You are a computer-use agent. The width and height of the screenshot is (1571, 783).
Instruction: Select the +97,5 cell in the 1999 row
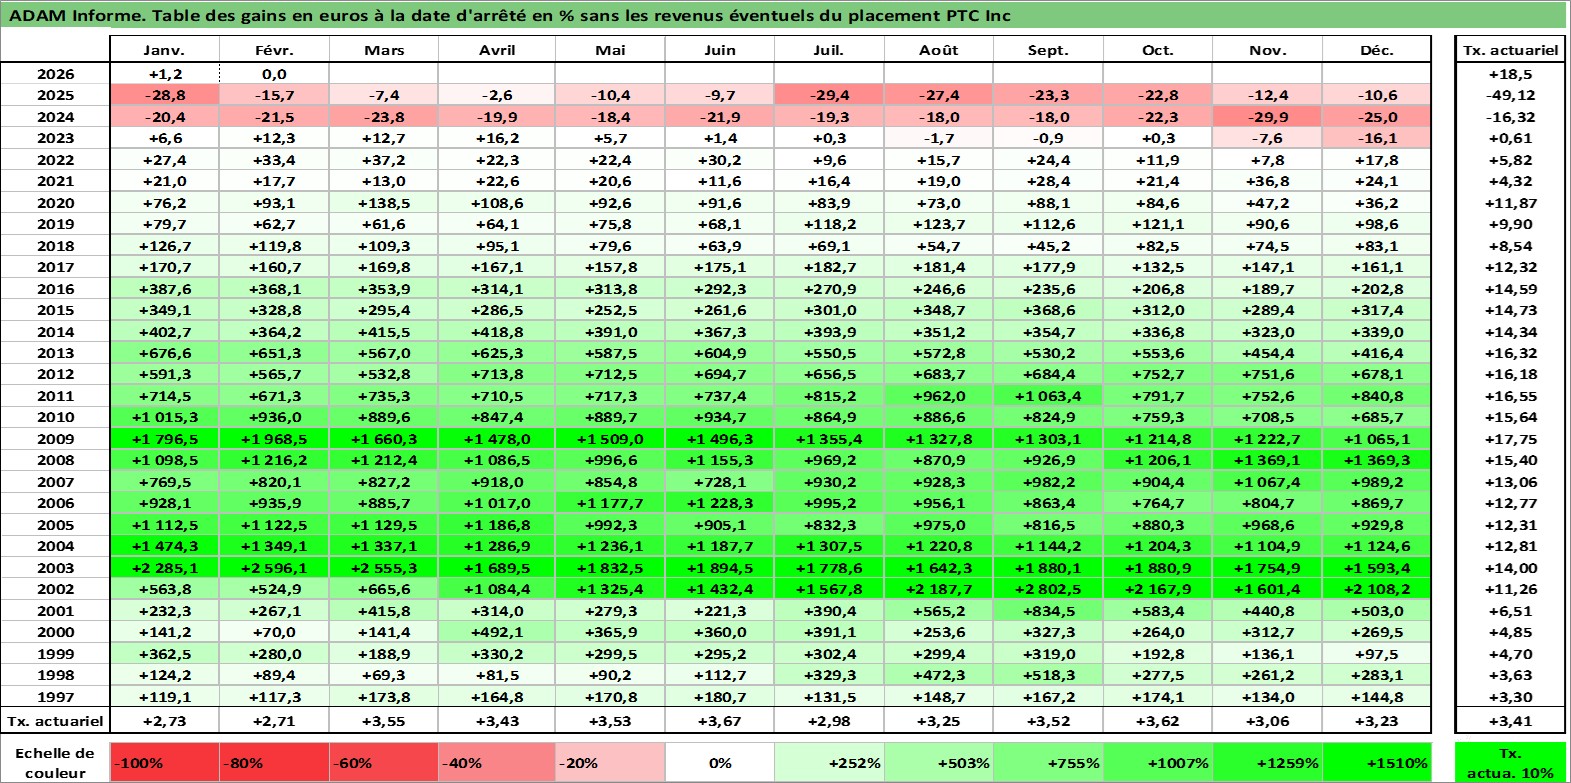pyautogui.click(x=1377, y=654)
